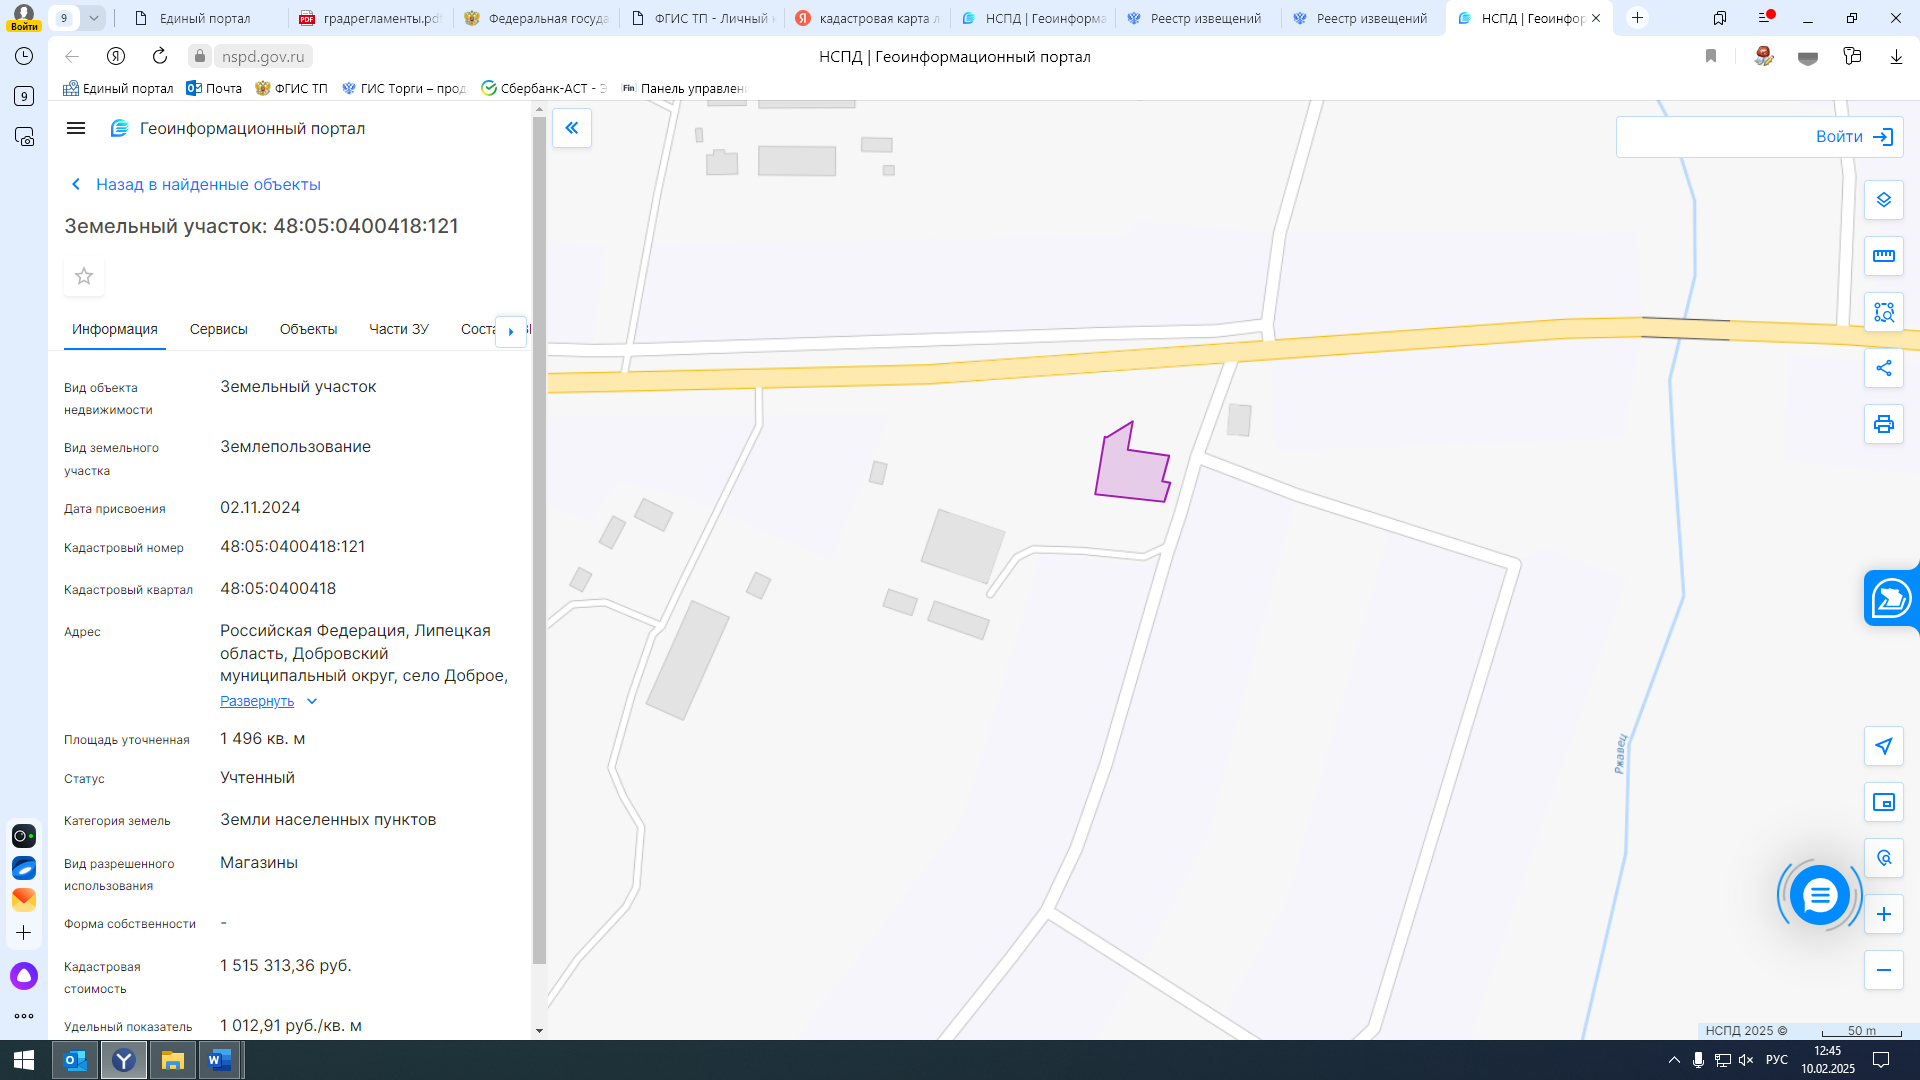This screenshot has height=1080, width=1920.
Task: Add parcel to favorites star
Action: [84, 276]
